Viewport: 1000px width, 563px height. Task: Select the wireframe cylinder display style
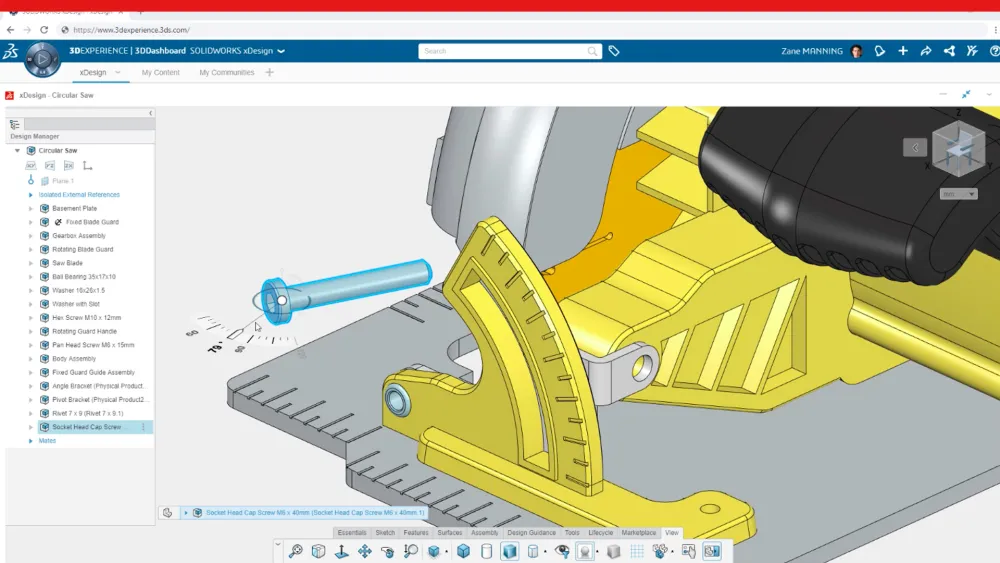[x=486, y=551]
